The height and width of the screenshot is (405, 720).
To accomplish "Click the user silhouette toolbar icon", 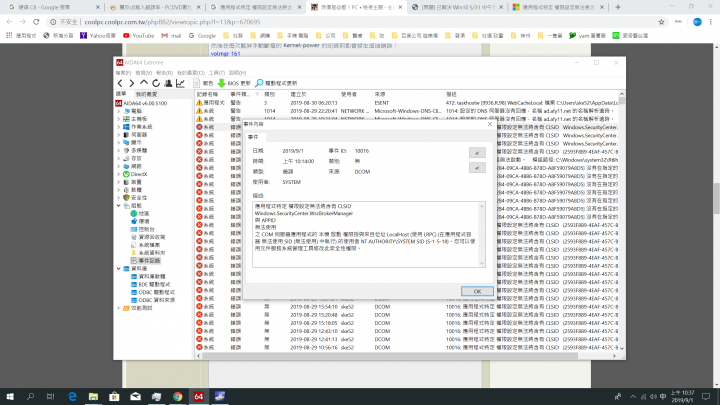I will pyautogui.click(x=168, y=83).
